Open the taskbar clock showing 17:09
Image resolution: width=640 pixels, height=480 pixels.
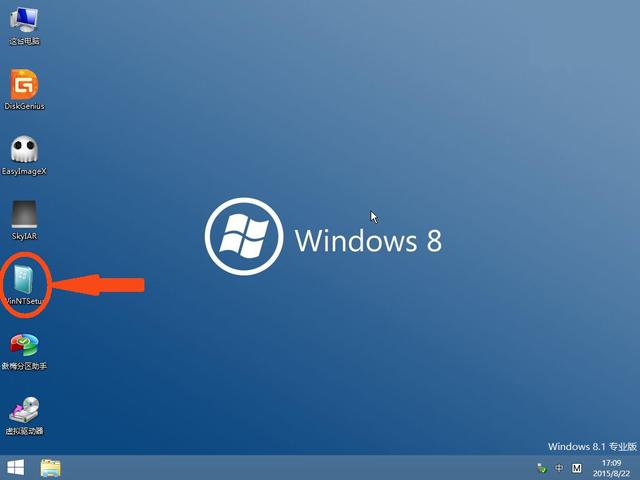pyautogui.click(x=609, y=468)
